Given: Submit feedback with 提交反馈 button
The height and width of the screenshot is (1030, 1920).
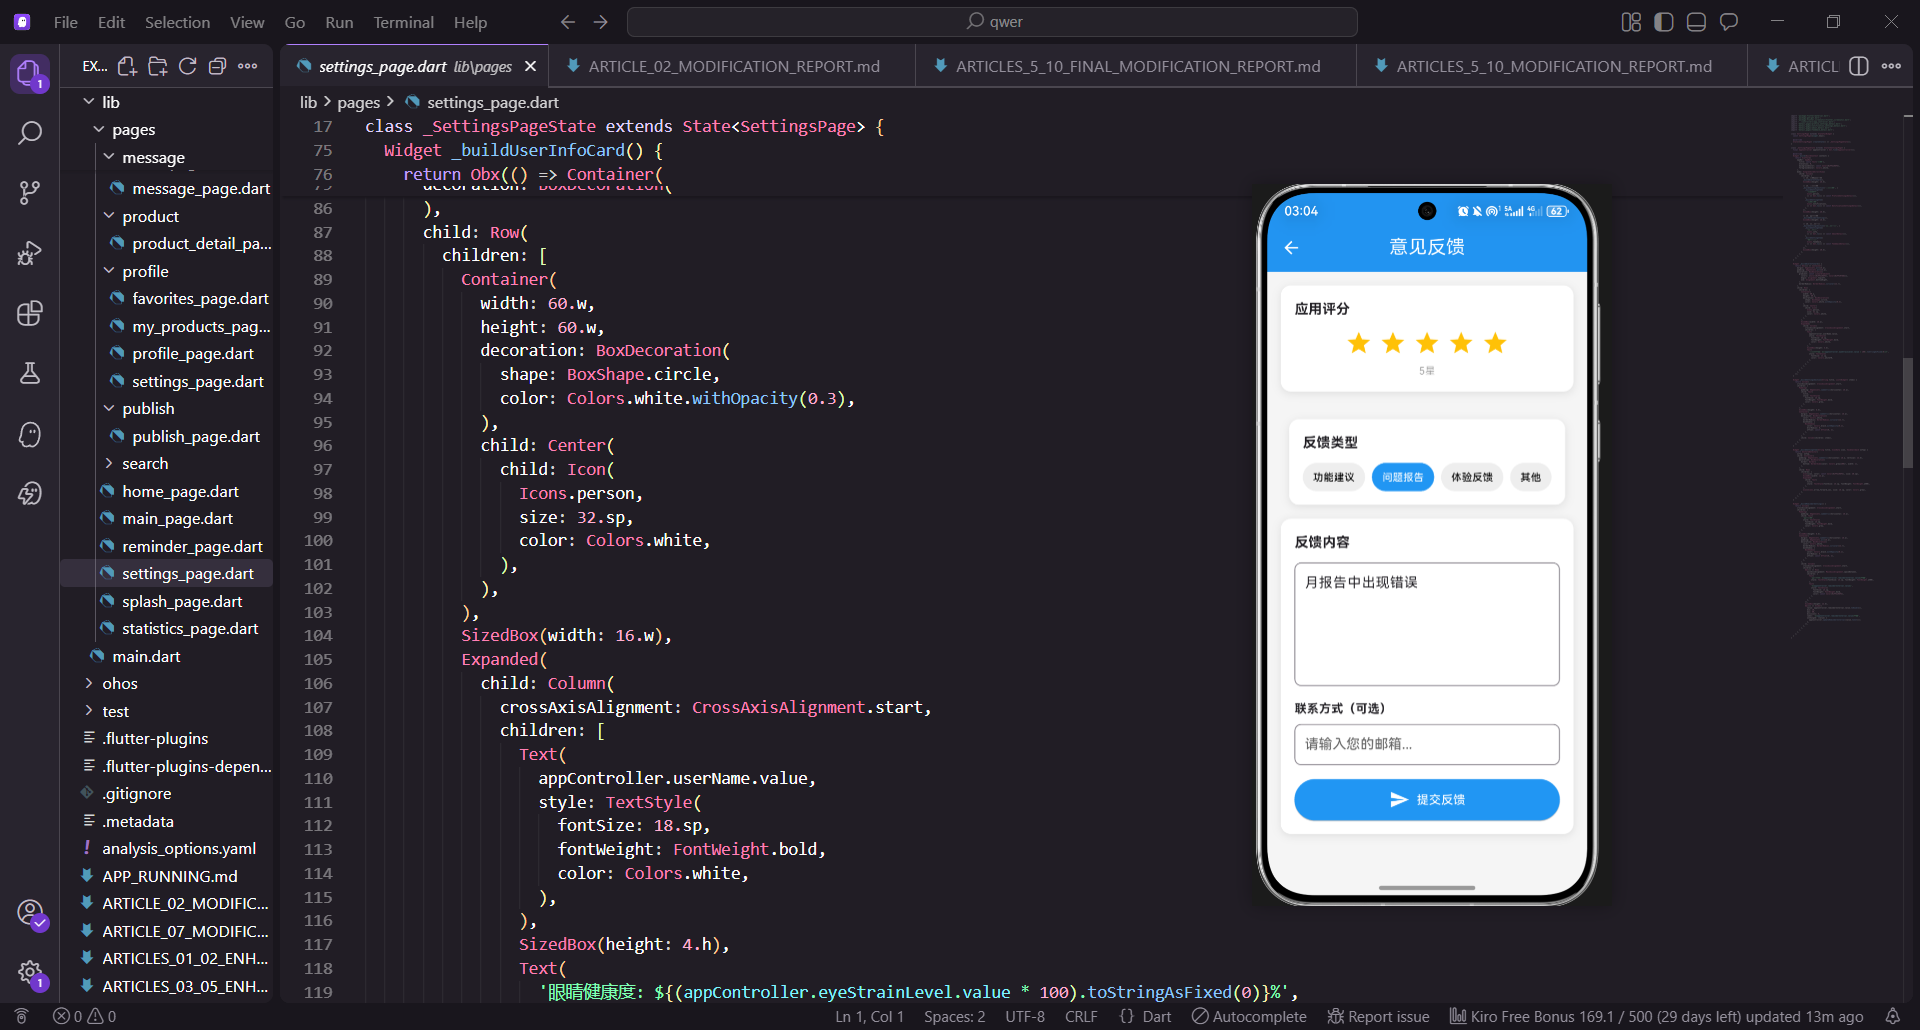Looking at the screenshot, I should [1426, 800].
